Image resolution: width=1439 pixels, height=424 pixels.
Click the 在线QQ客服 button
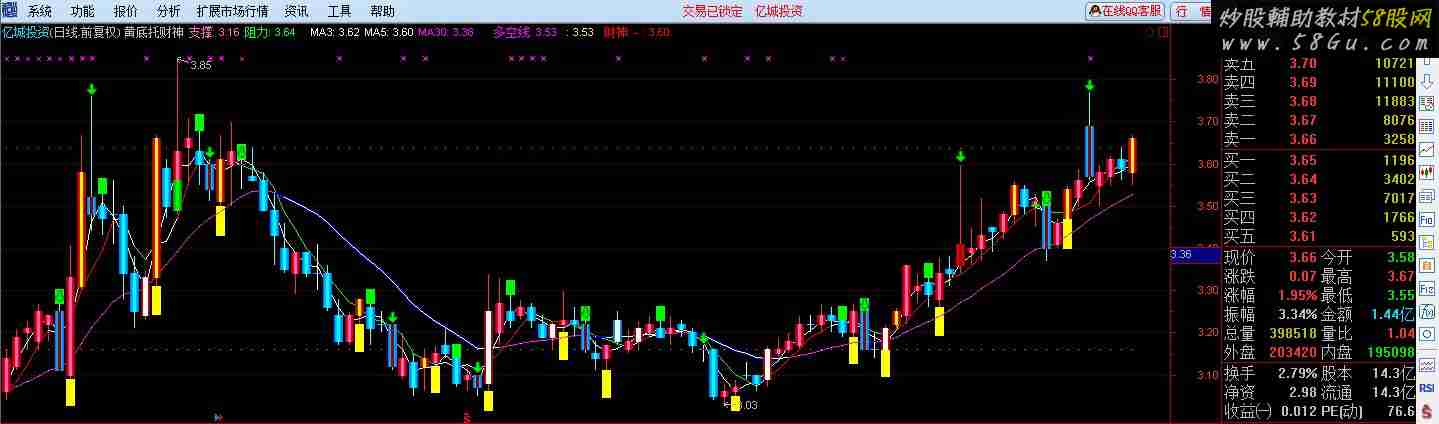1126,11
